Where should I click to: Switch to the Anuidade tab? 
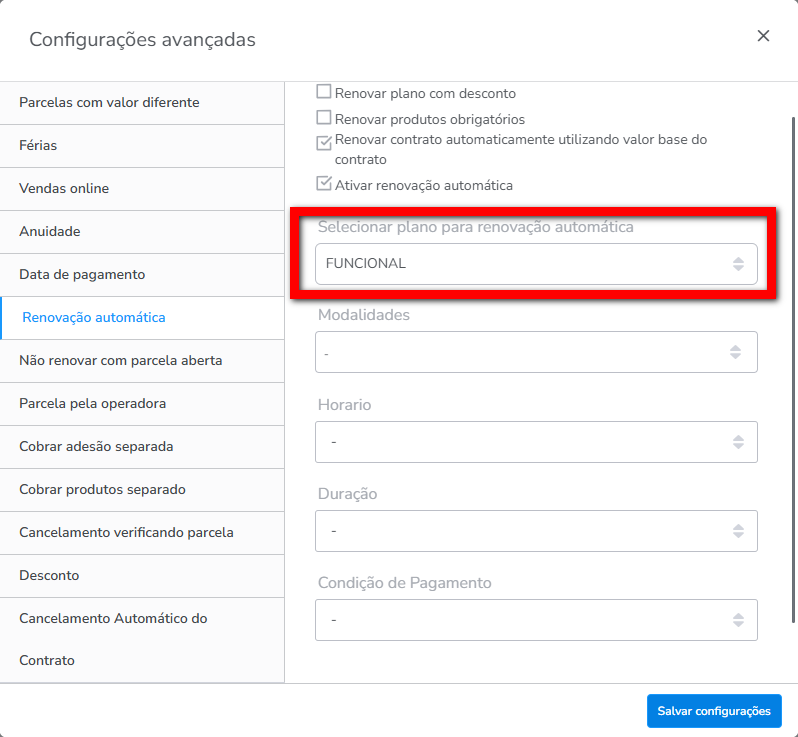tap(49, 231)
